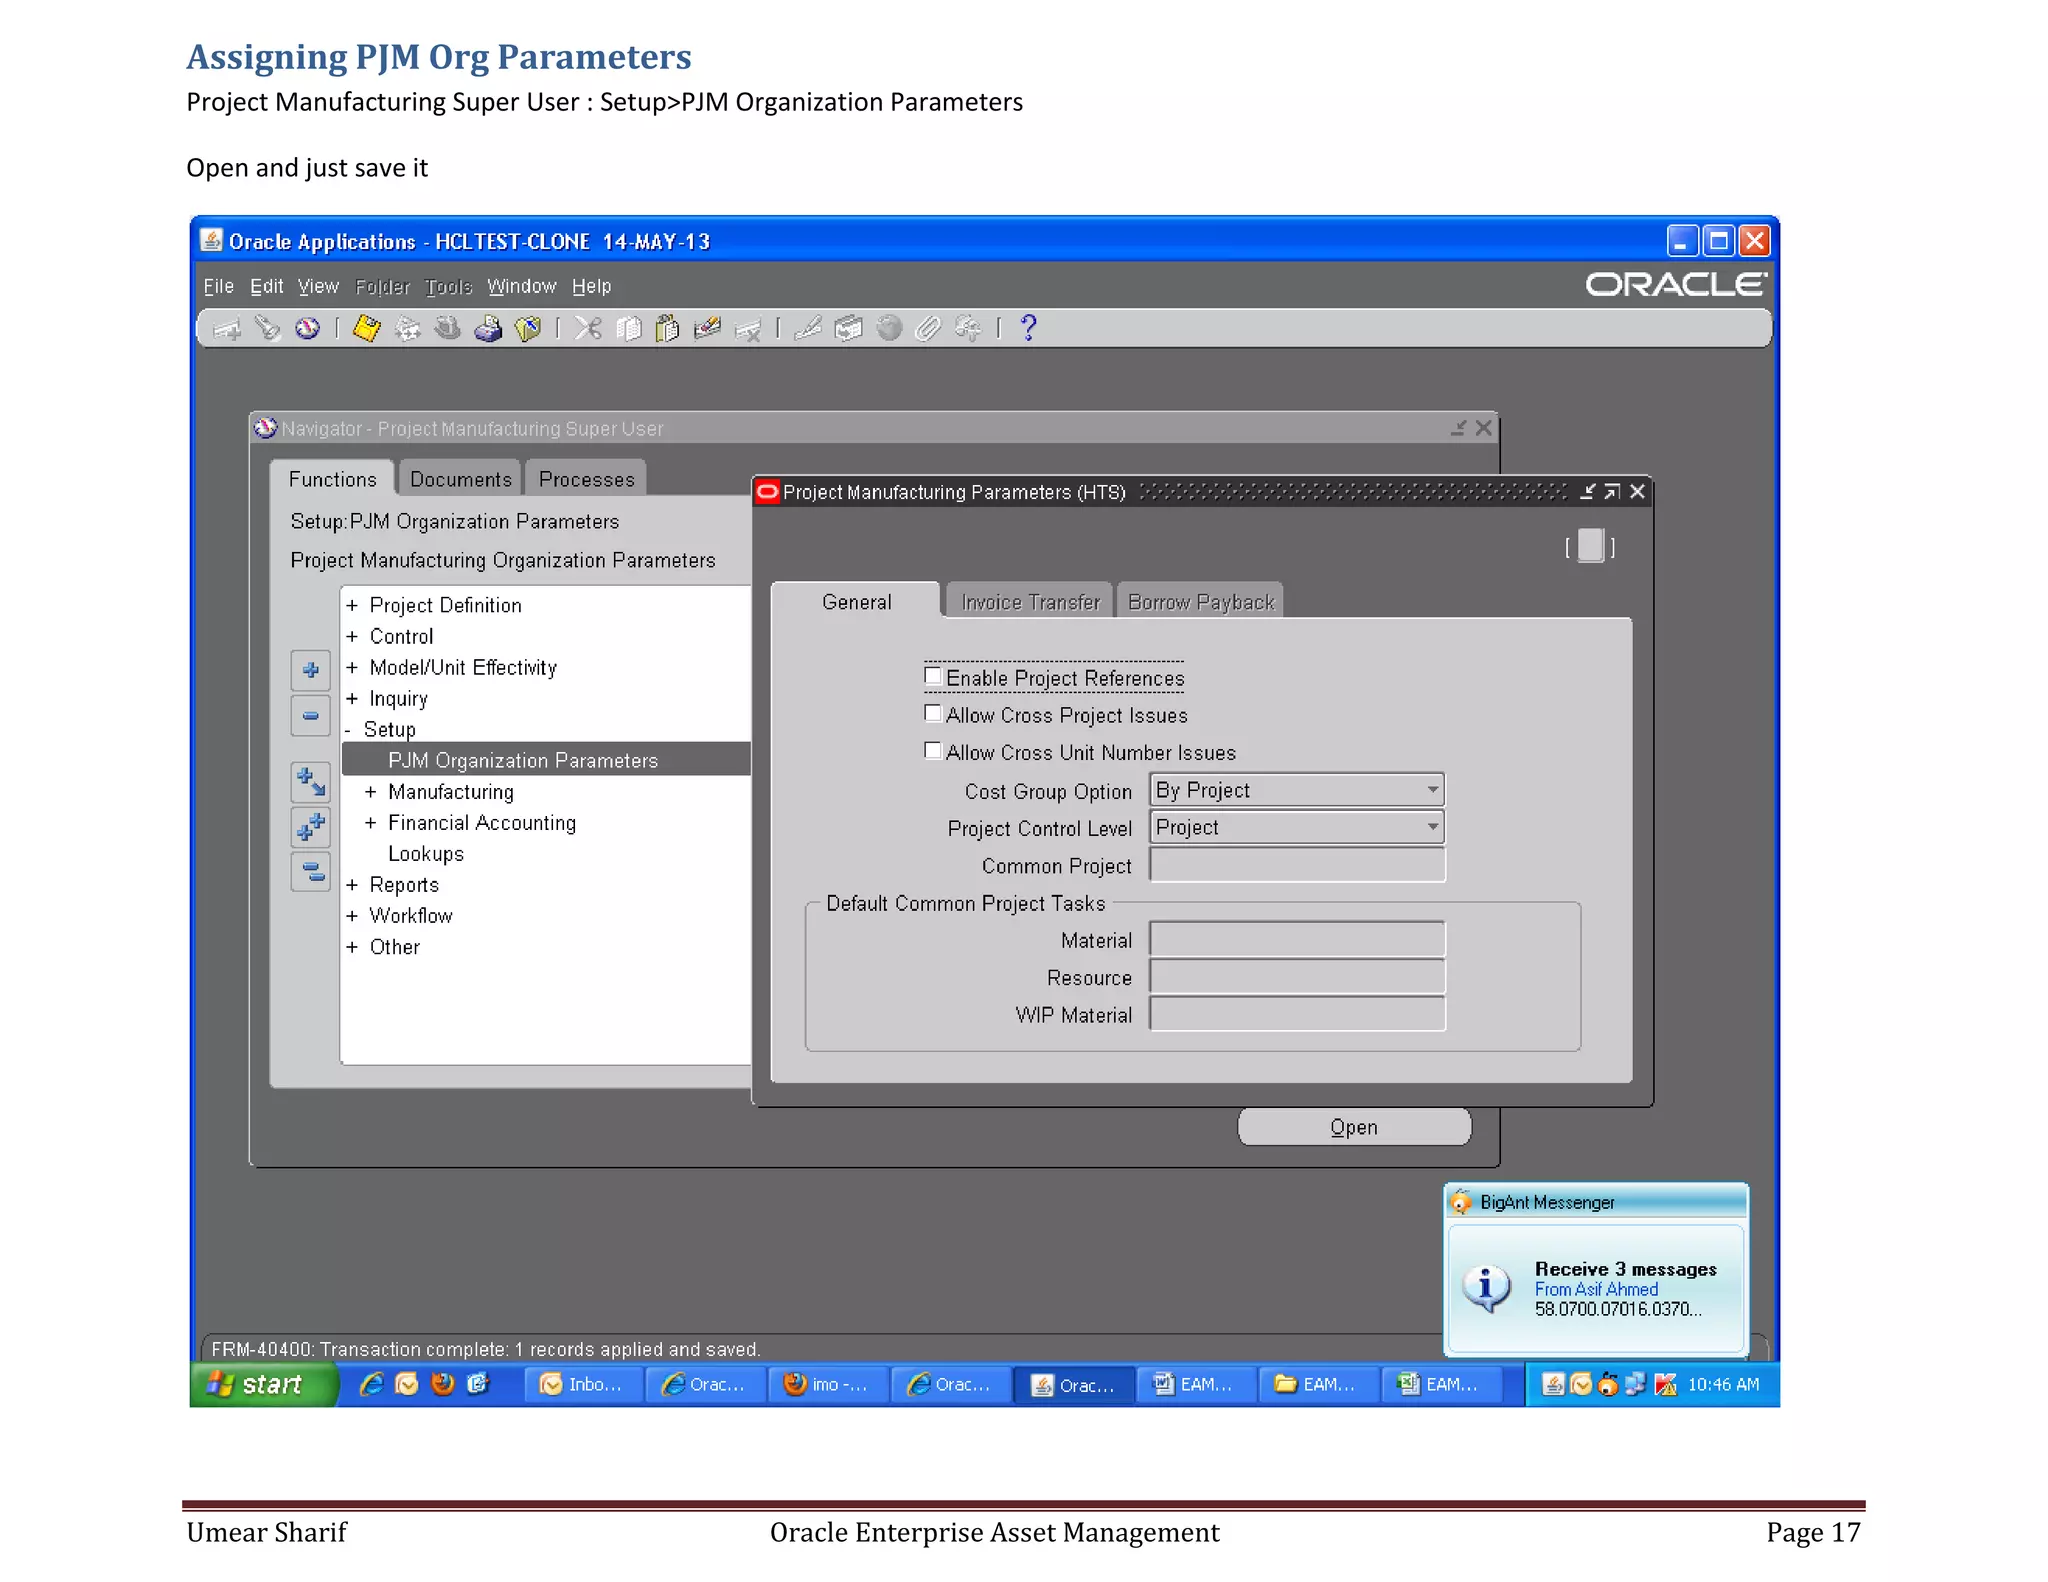Check Allow Cross Project Issues
The image size is (2048, 1582).
coord(933,714)
